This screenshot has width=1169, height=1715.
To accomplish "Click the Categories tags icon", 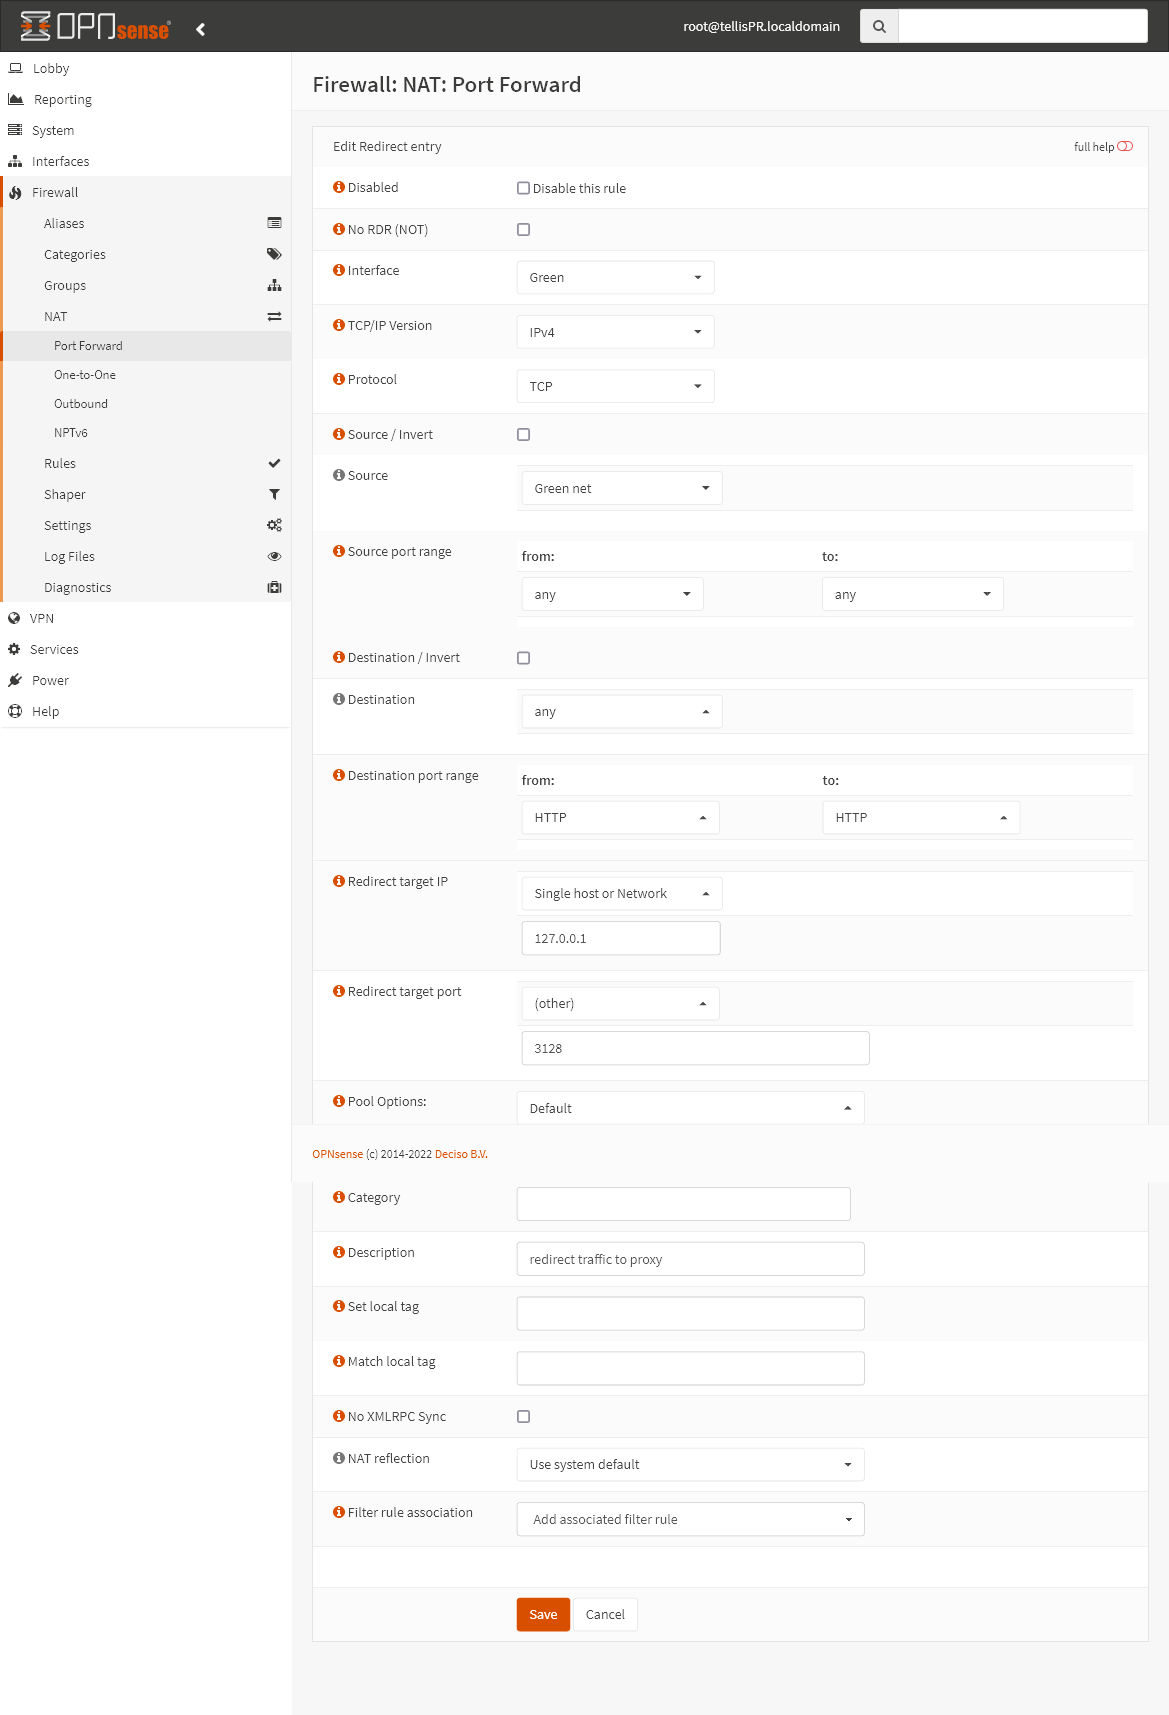I will 274,254.
